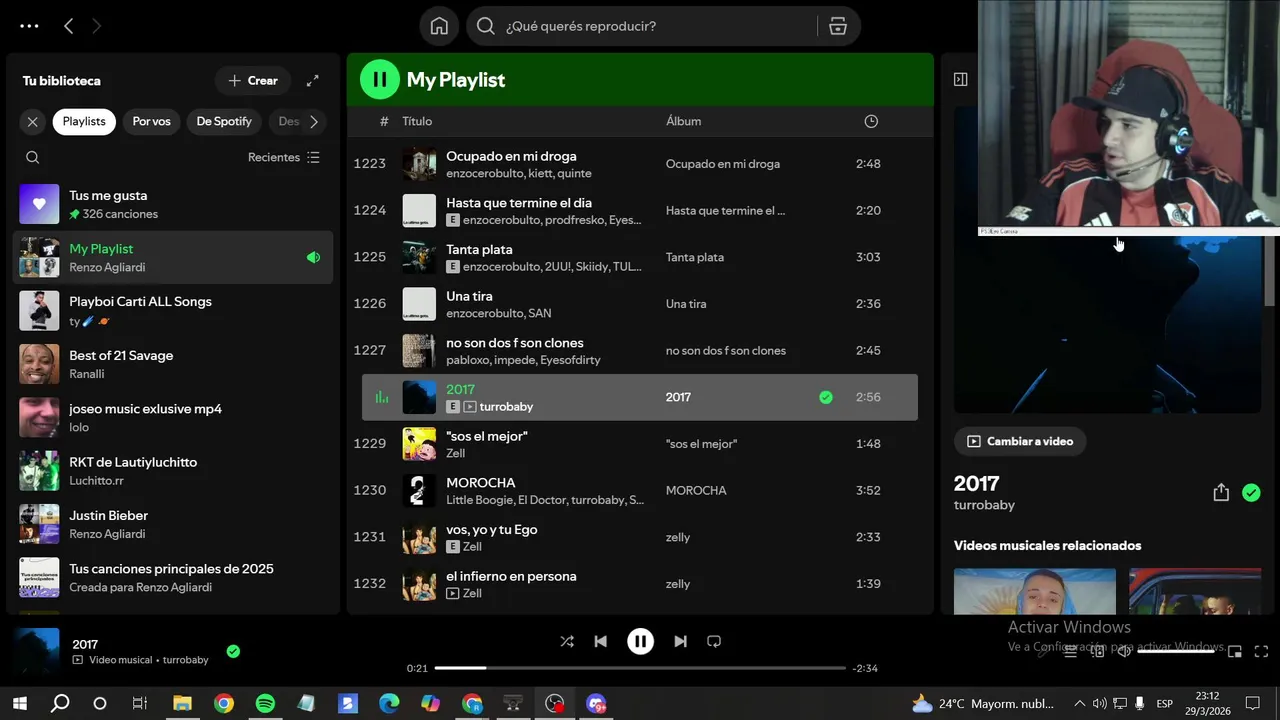Open the first related music video thumbnail
Image resolution: width=1280 pixels, height=720 pixels.
(1035, 591)
